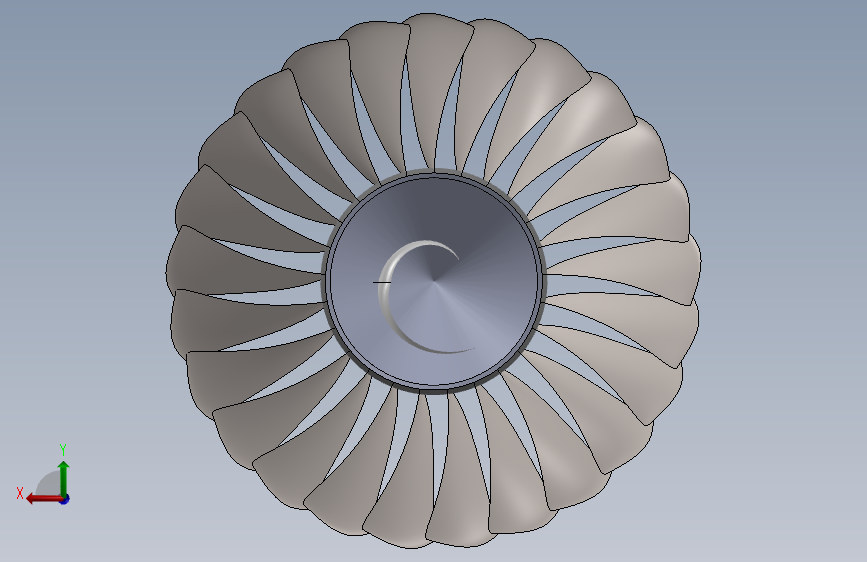Click the green Y axis arrow of the triad
Viewport: 867px width, 562px height.
click(x=64, y=479)
